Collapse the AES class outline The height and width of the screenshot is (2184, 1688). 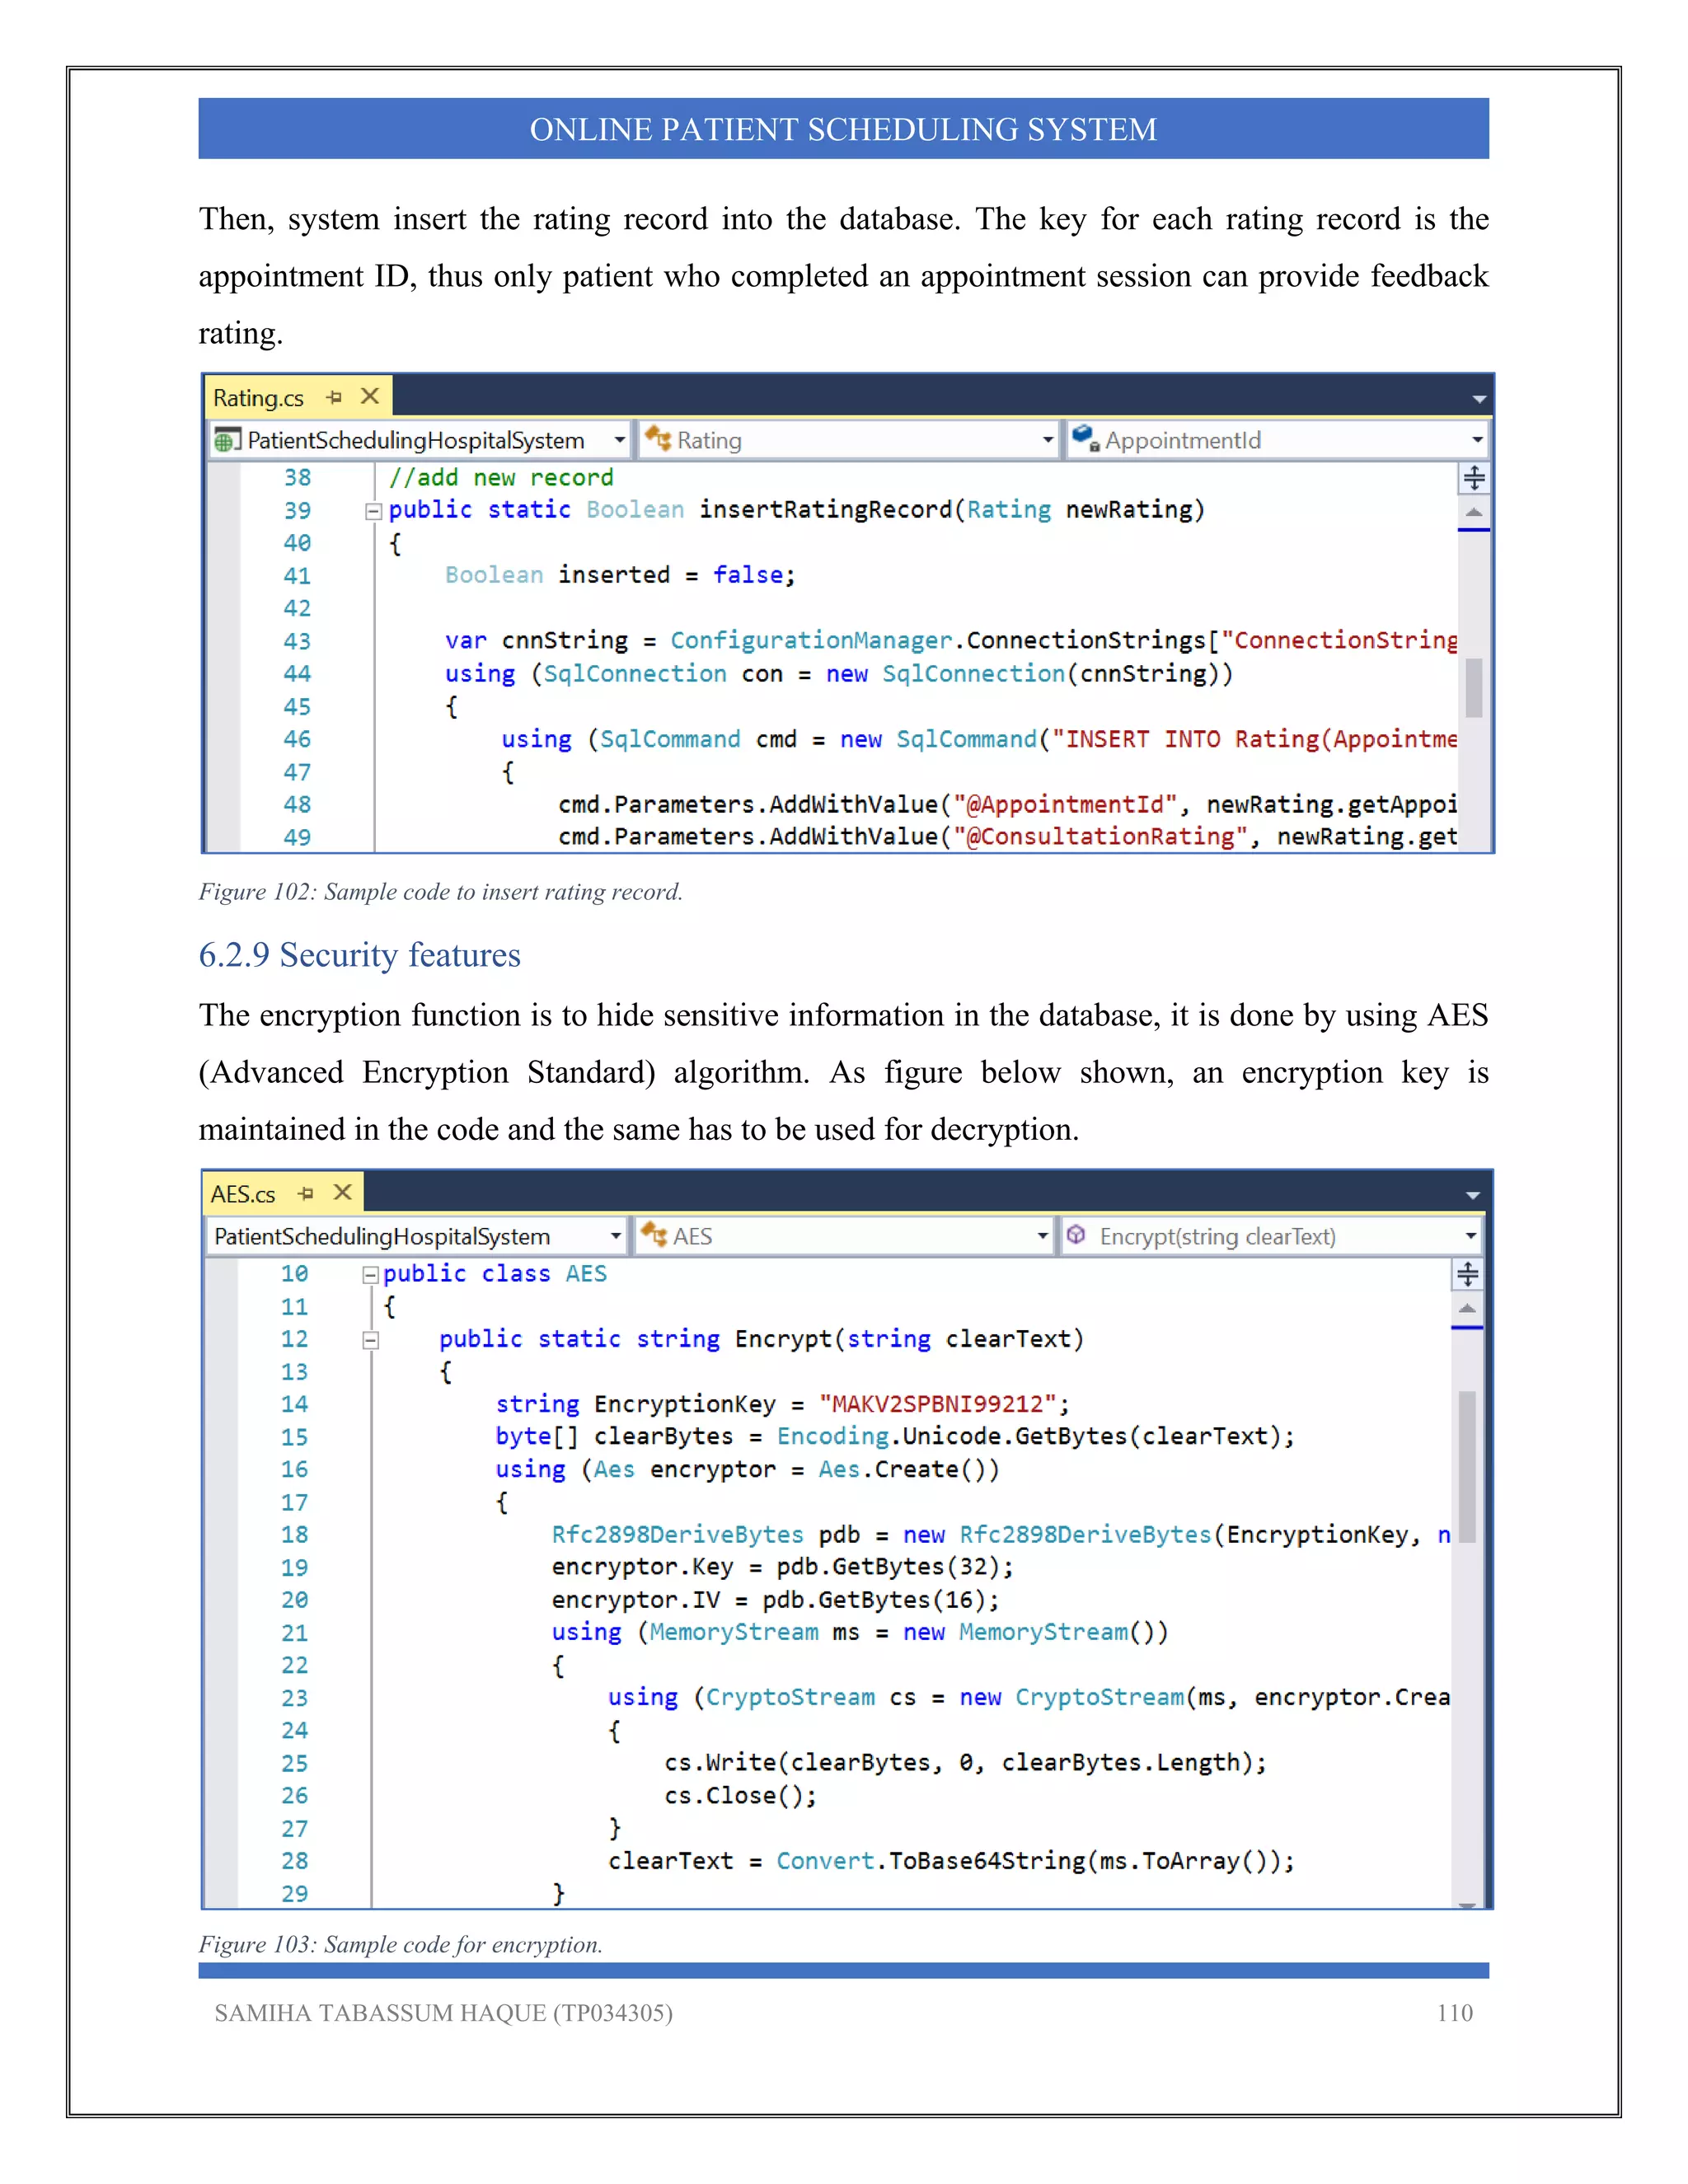(x=370, y=1275)
